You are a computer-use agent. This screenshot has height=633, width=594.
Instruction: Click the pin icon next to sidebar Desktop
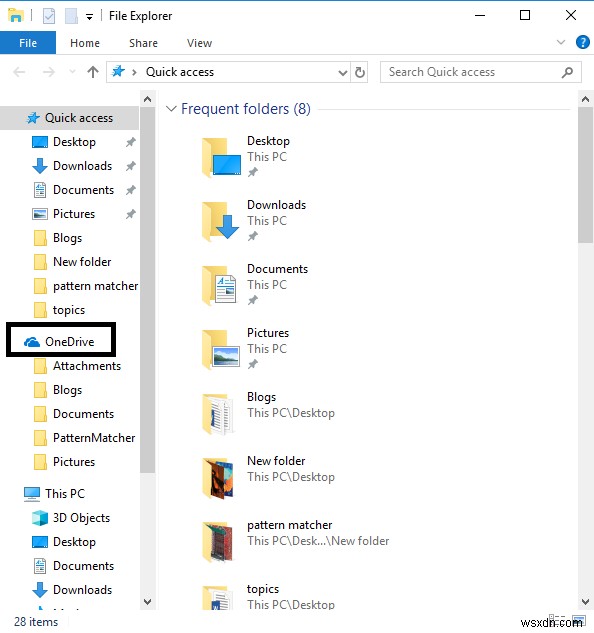(130, 142)
